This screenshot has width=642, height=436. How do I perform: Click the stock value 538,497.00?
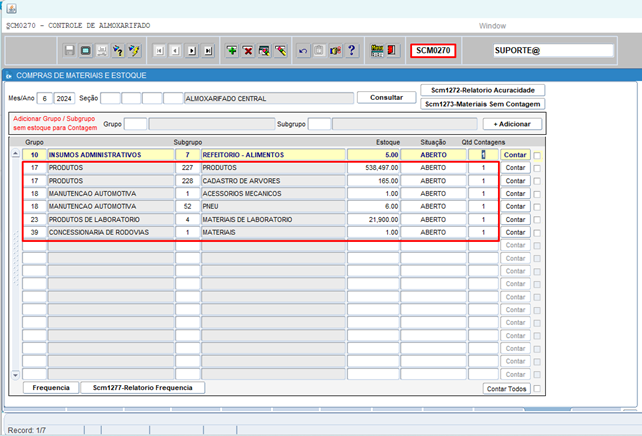(x=373, y=167)
